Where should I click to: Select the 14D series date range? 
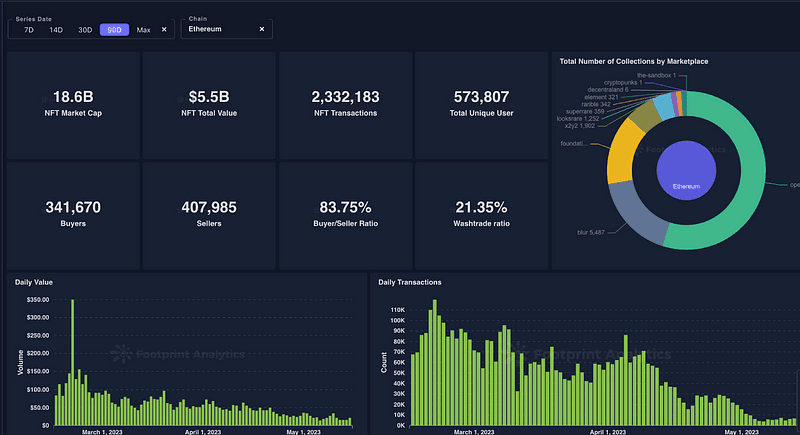tap(56, 30)
